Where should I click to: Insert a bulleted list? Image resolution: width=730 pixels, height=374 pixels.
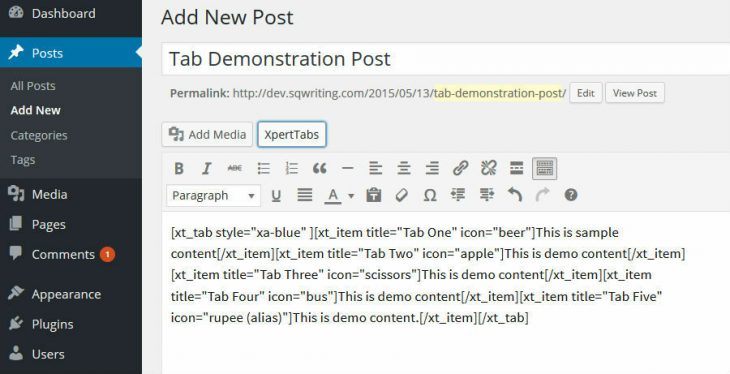264,168
